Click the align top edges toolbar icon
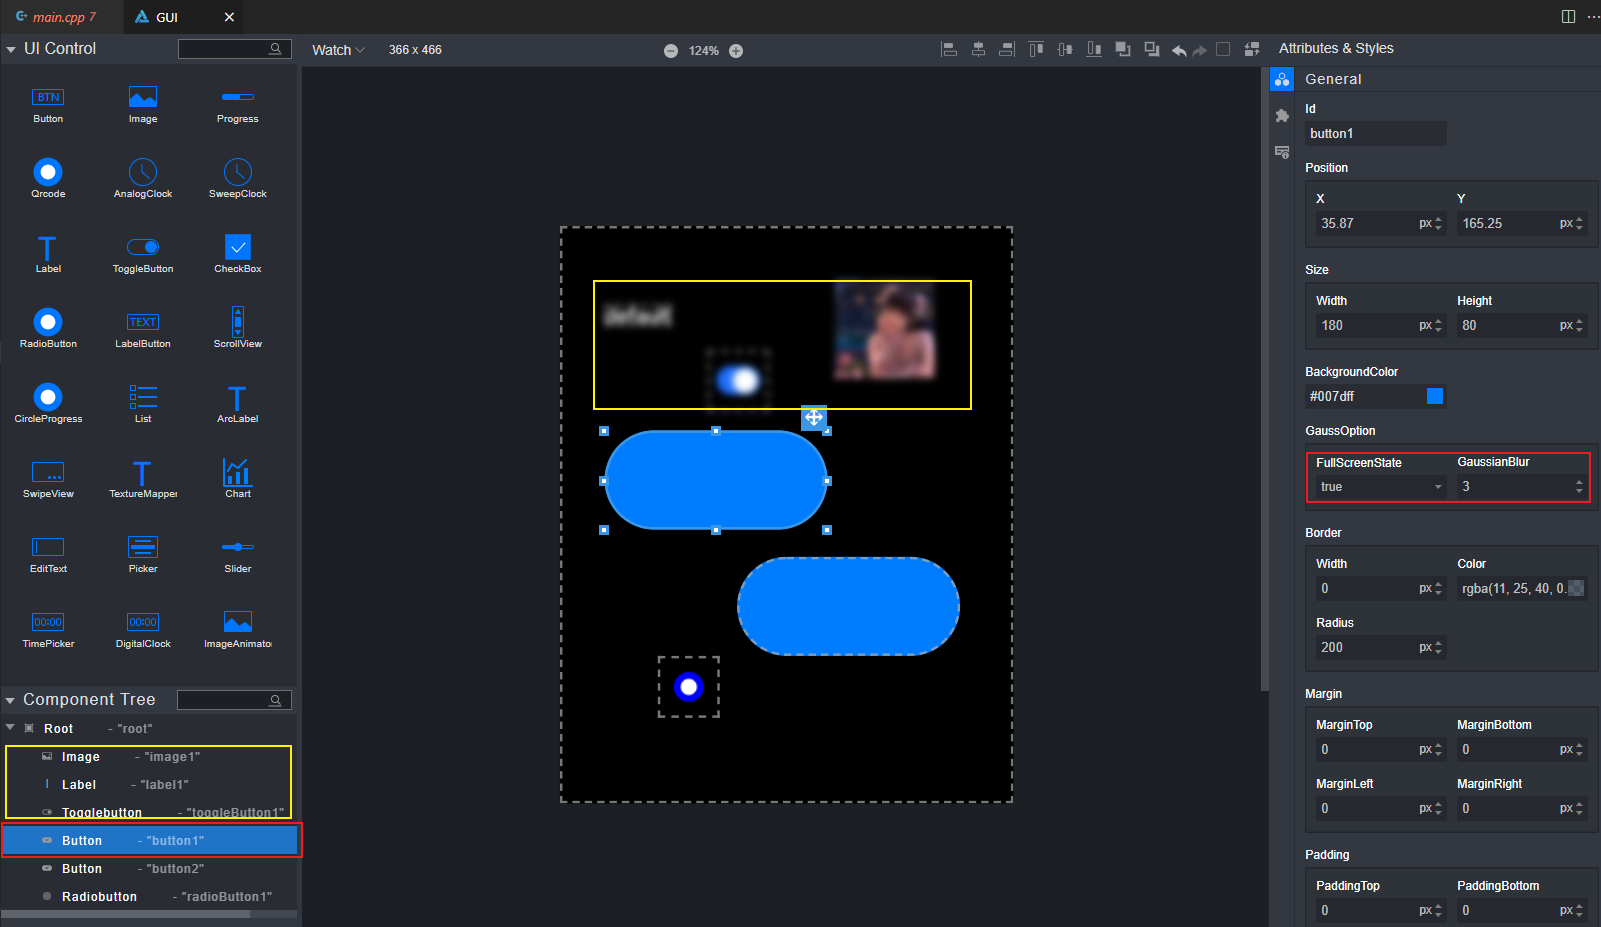The width and height of the screenshot is (1601, 927). pyautogui.click(x=1036, y=50)
